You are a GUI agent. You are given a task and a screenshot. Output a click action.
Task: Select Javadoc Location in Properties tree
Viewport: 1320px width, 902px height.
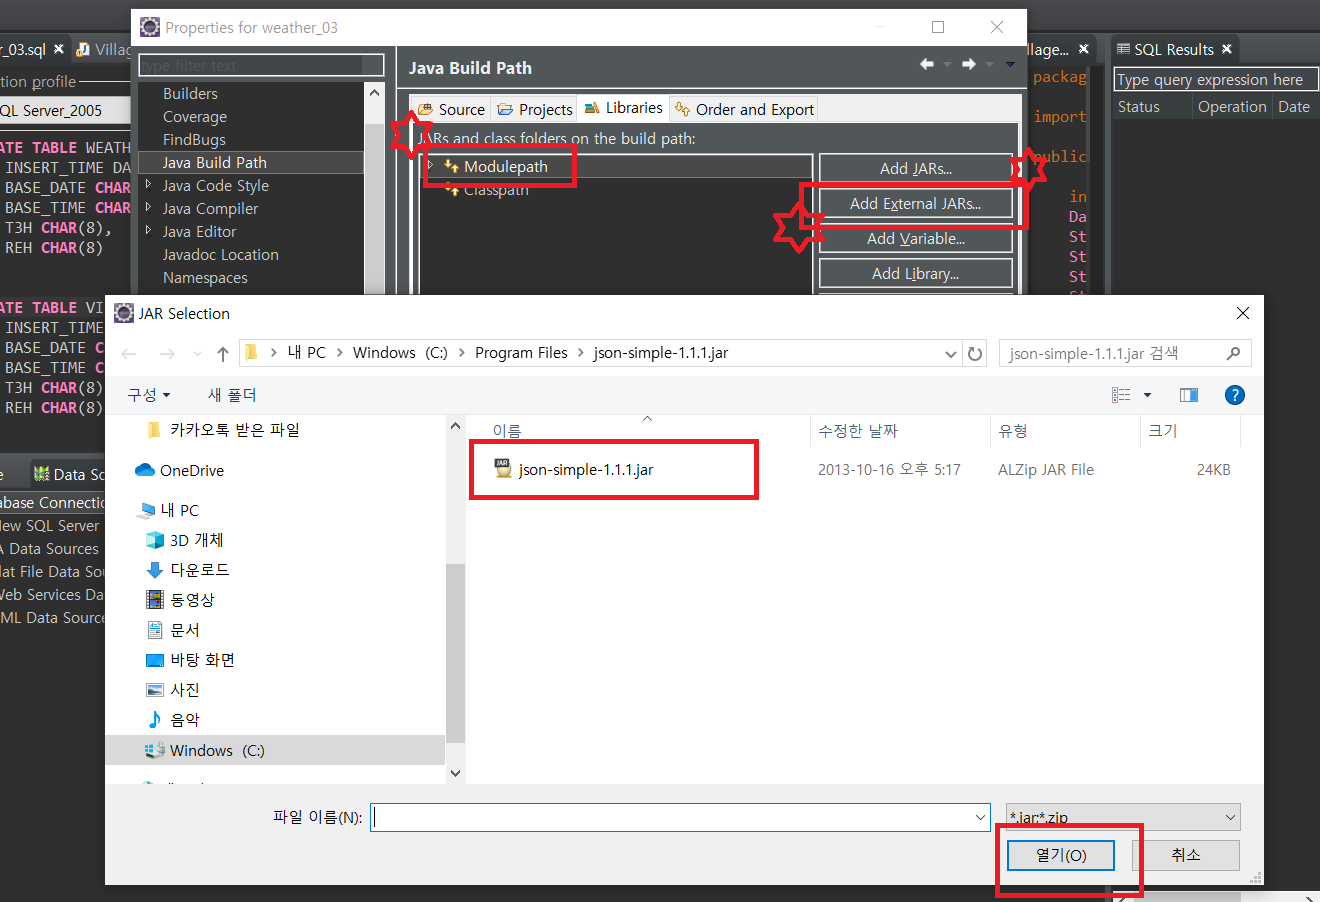[221, 254]
